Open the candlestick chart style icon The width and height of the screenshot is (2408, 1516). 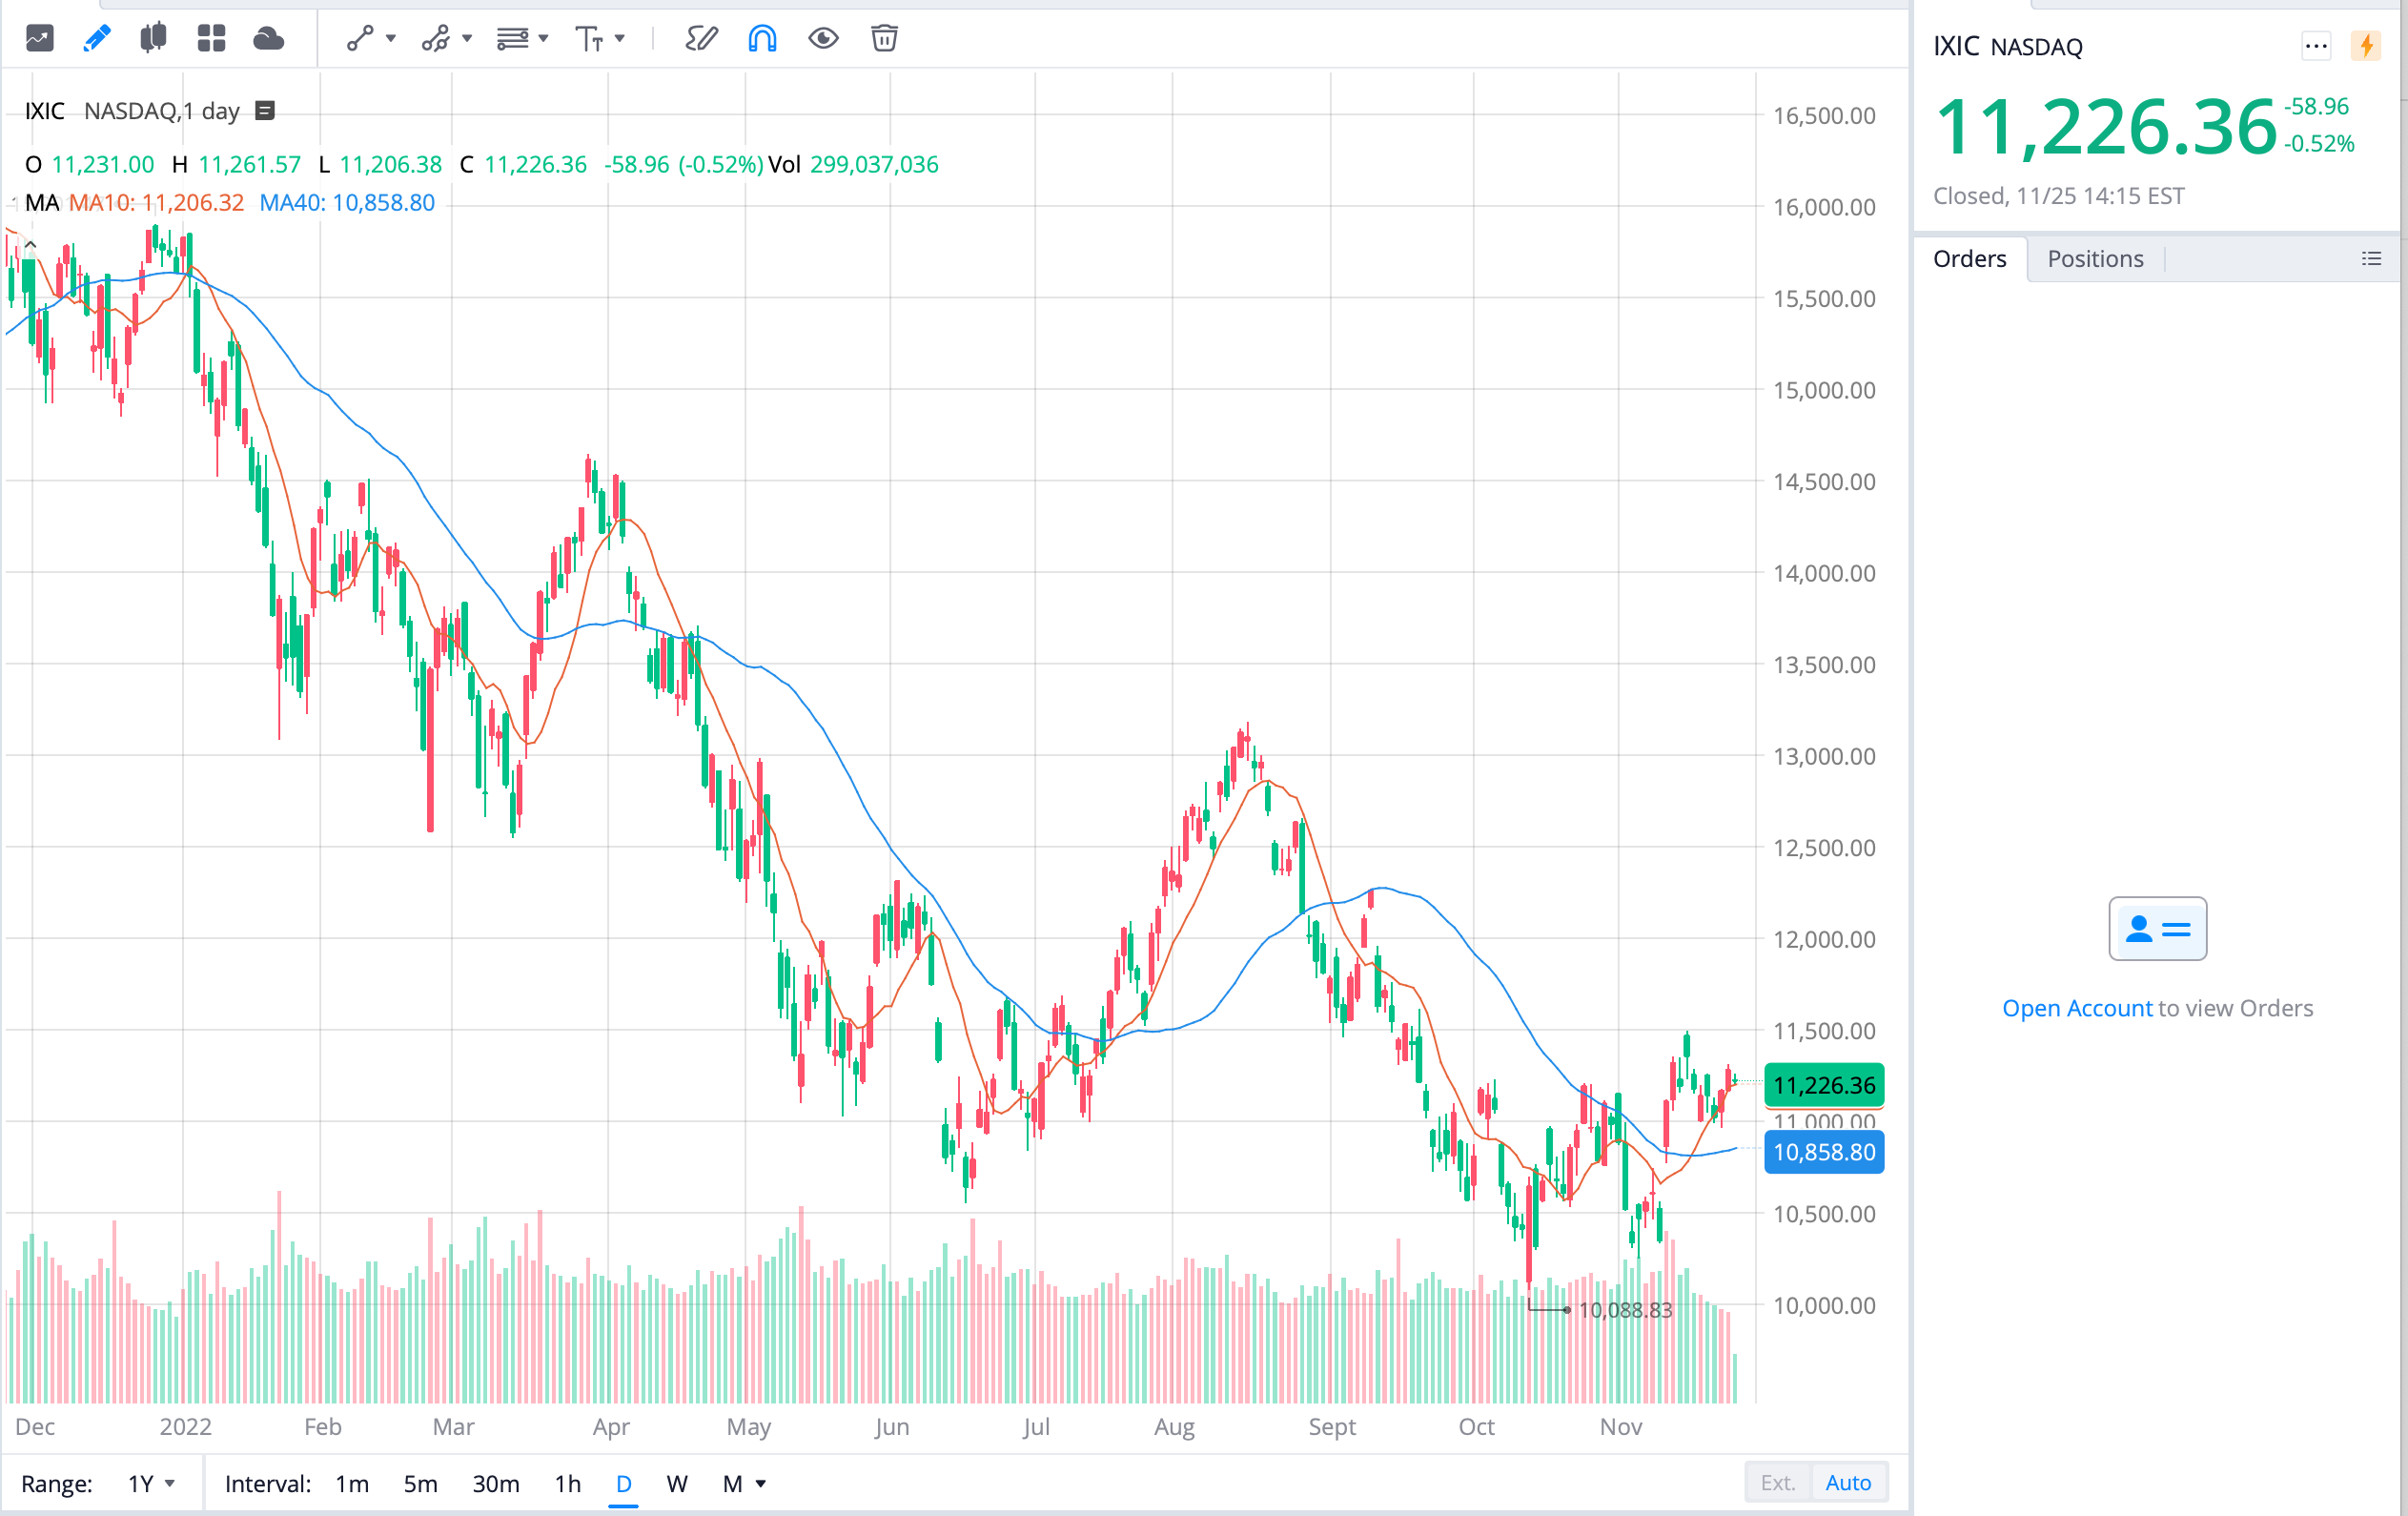coord(153,38)
